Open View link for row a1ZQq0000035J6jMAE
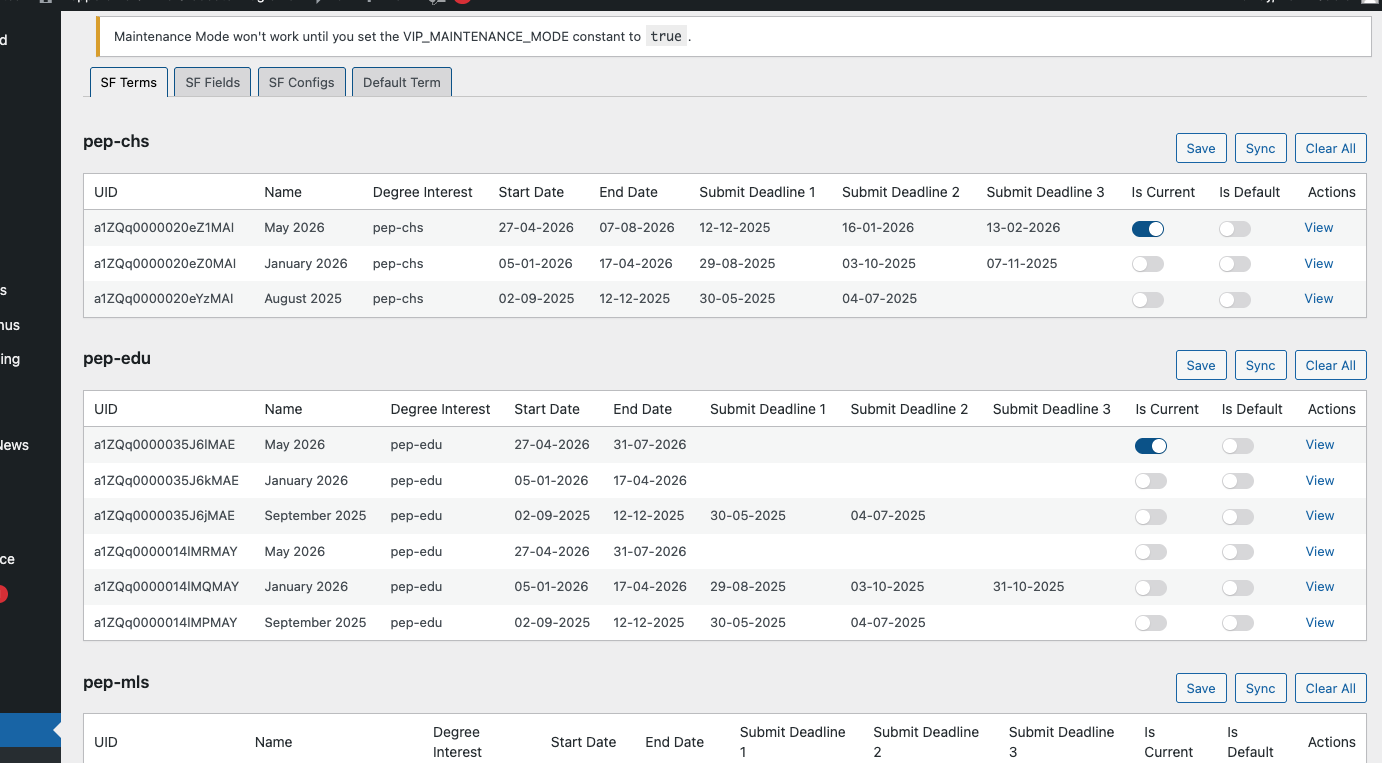This screenshot has height=763, width=1382. pos(1319,515)
